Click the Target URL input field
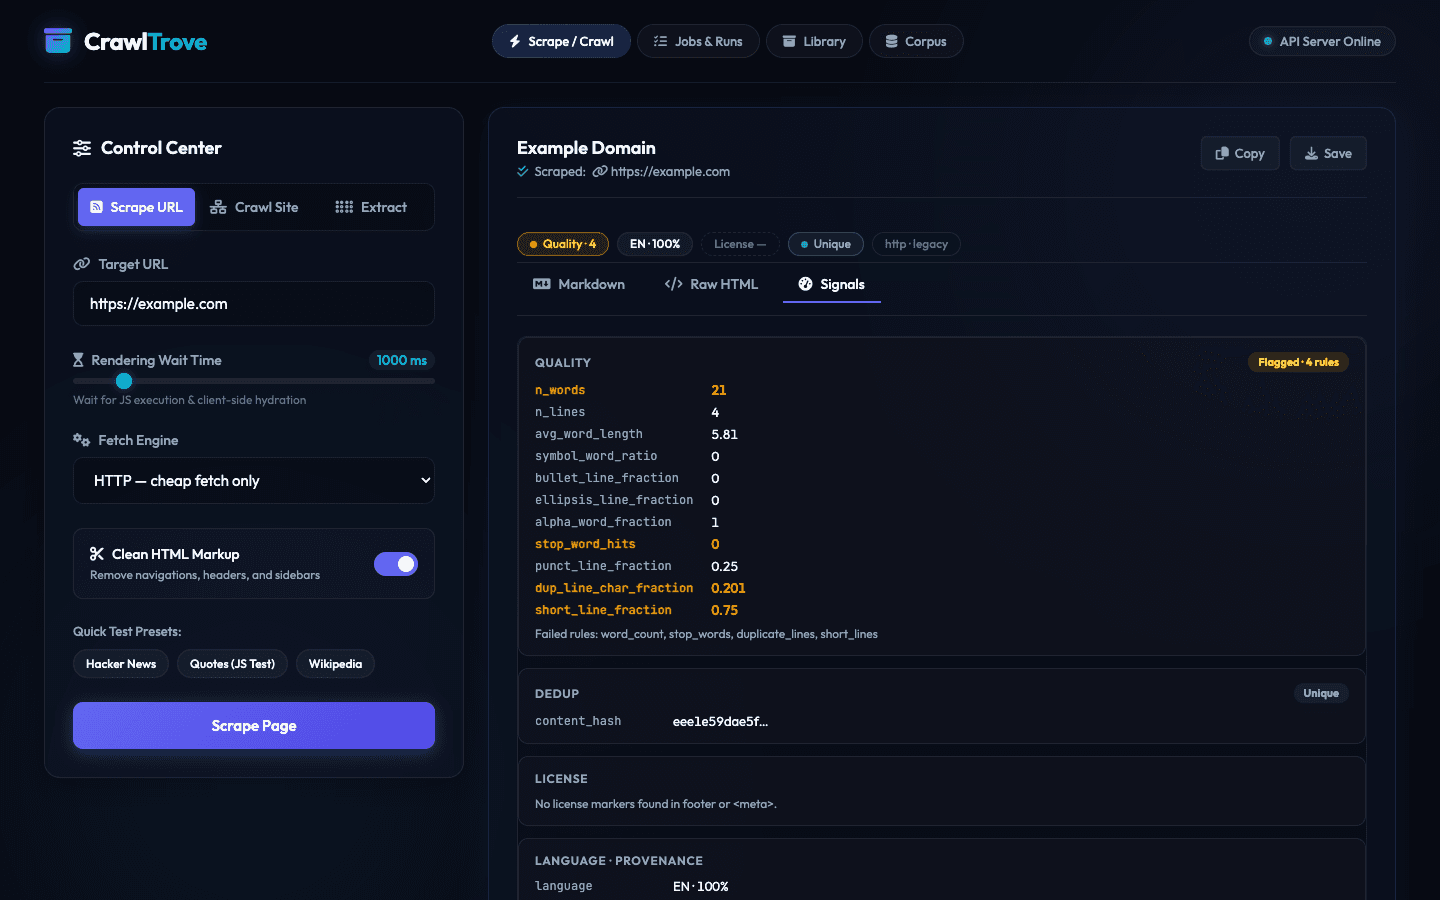This screenshot has height=900, width=1440. tap(254, 304)
